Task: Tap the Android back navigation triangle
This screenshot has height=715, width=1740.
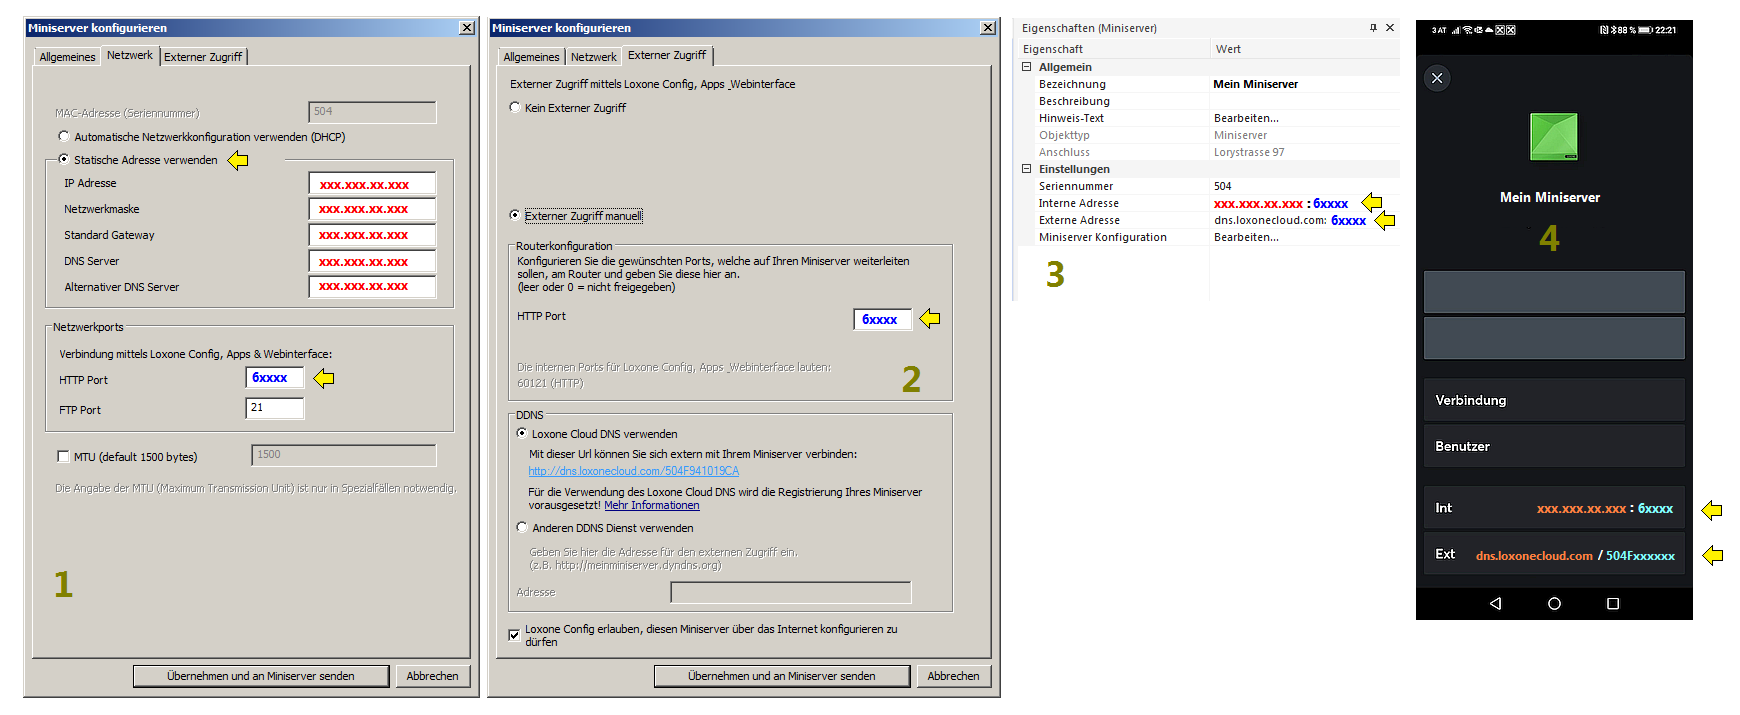Action: [x=1495, y=604]
